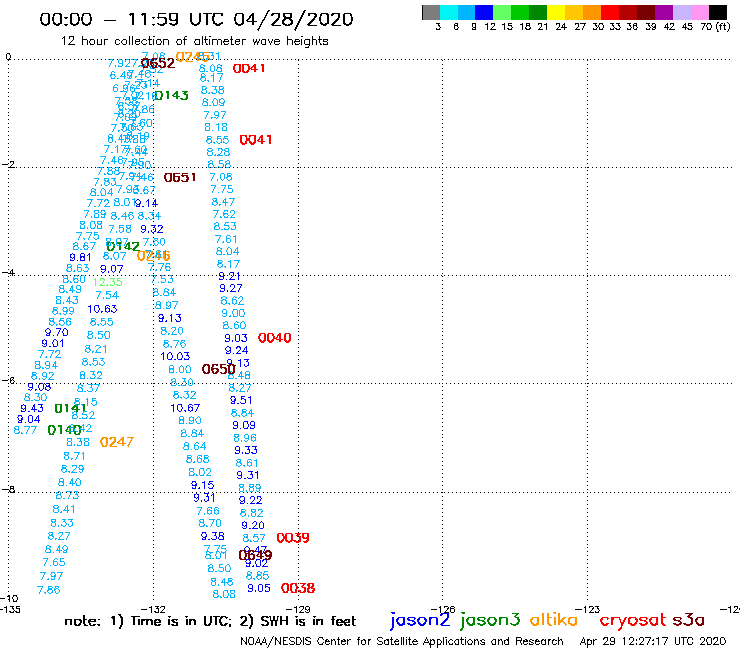Click the pink 70 ft legend swatch
The height and width of the screenshot is (650, 740).
coord(700,12)
